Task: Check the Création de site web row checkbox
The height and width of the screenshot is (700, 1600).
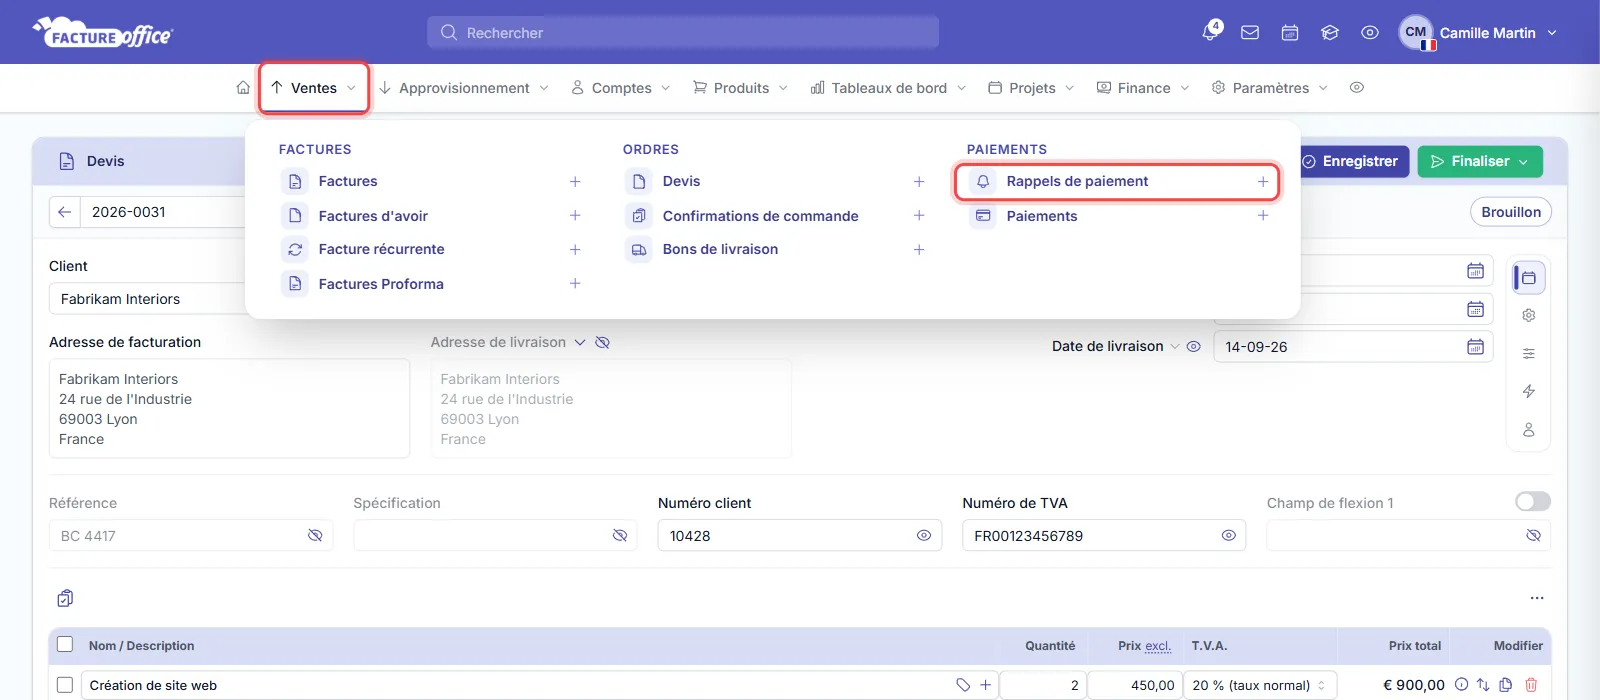Action: [x=65, y=685]
